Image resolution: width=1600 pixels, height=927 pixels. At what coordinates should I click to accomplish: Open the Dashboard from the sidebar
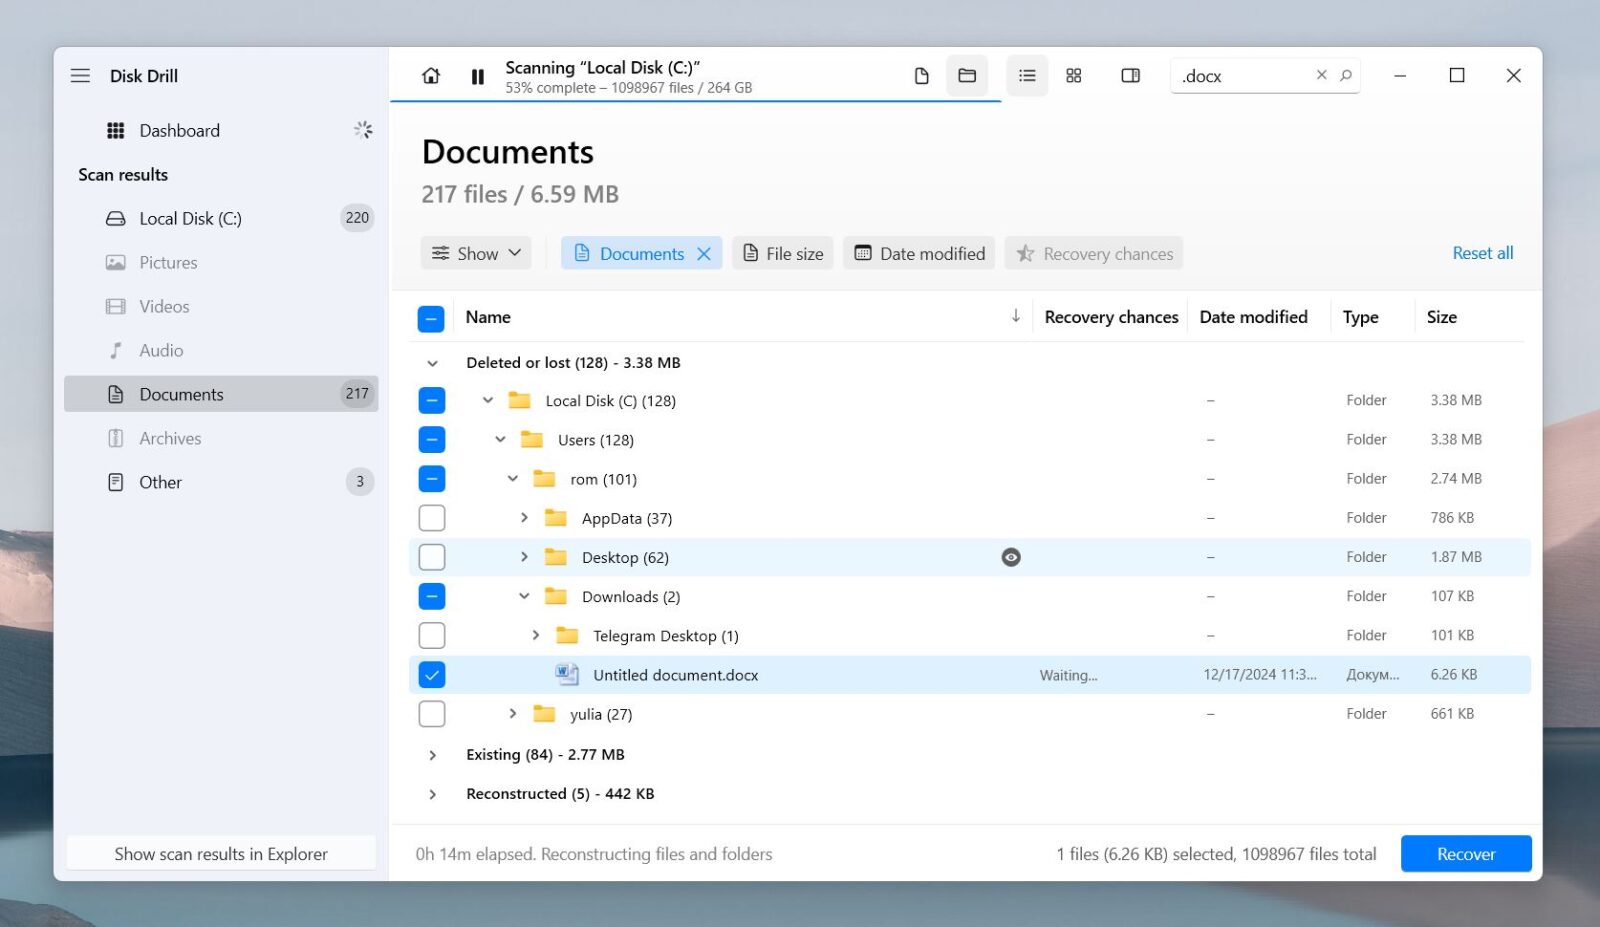point(179,130)
